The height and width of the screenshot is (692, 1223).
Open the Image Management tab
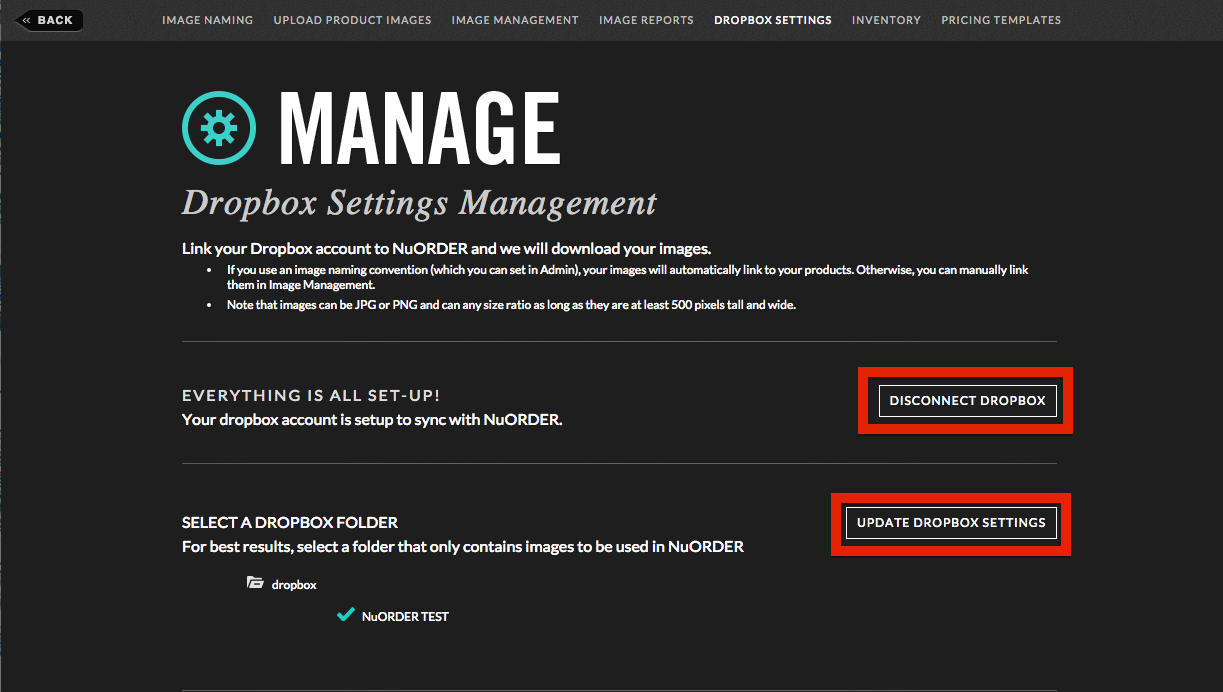pos(515,20)
